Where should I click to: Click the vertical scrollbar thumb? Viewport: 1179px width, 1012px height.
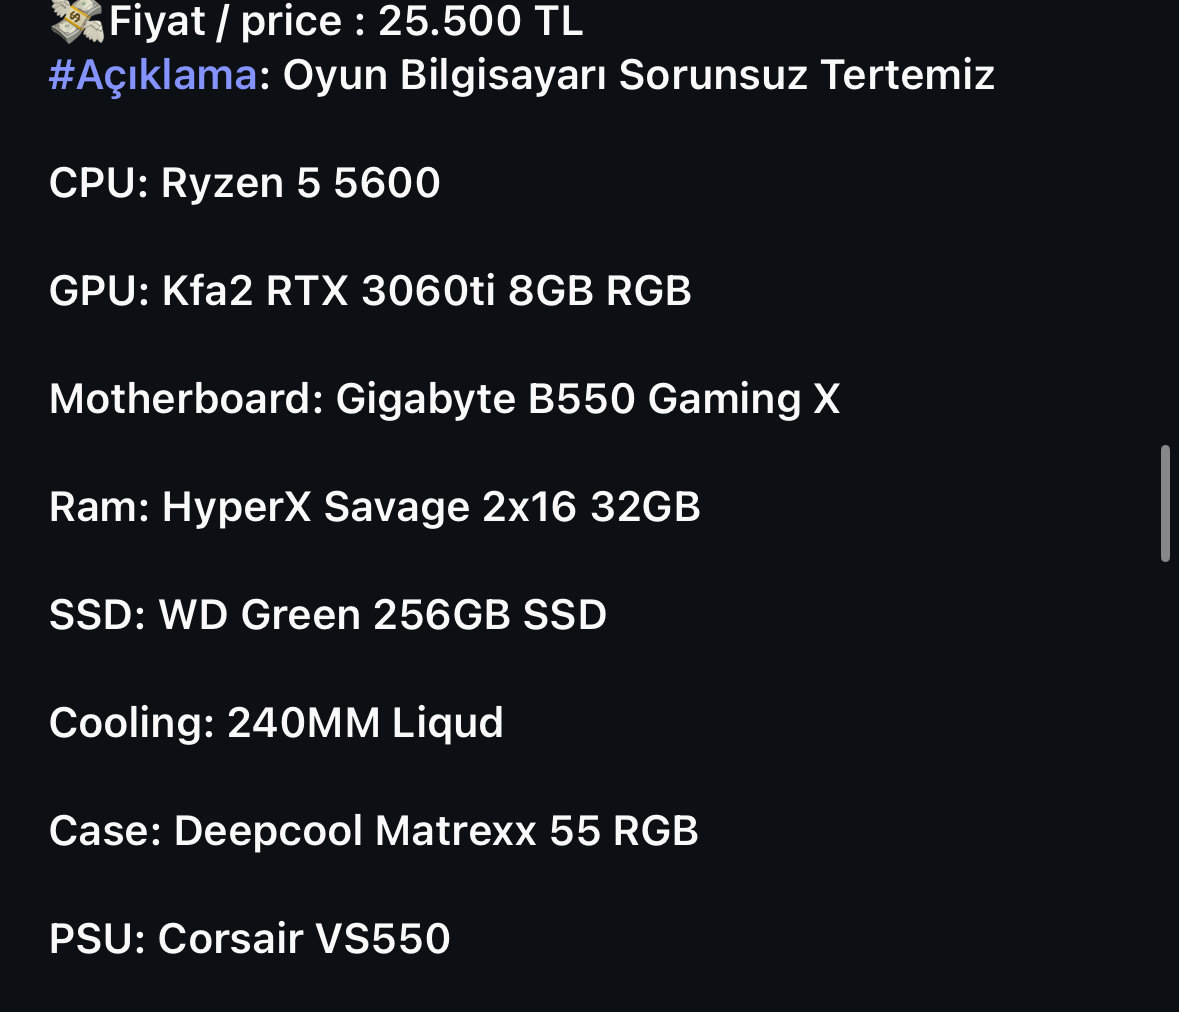click(x=1165, y=504)
